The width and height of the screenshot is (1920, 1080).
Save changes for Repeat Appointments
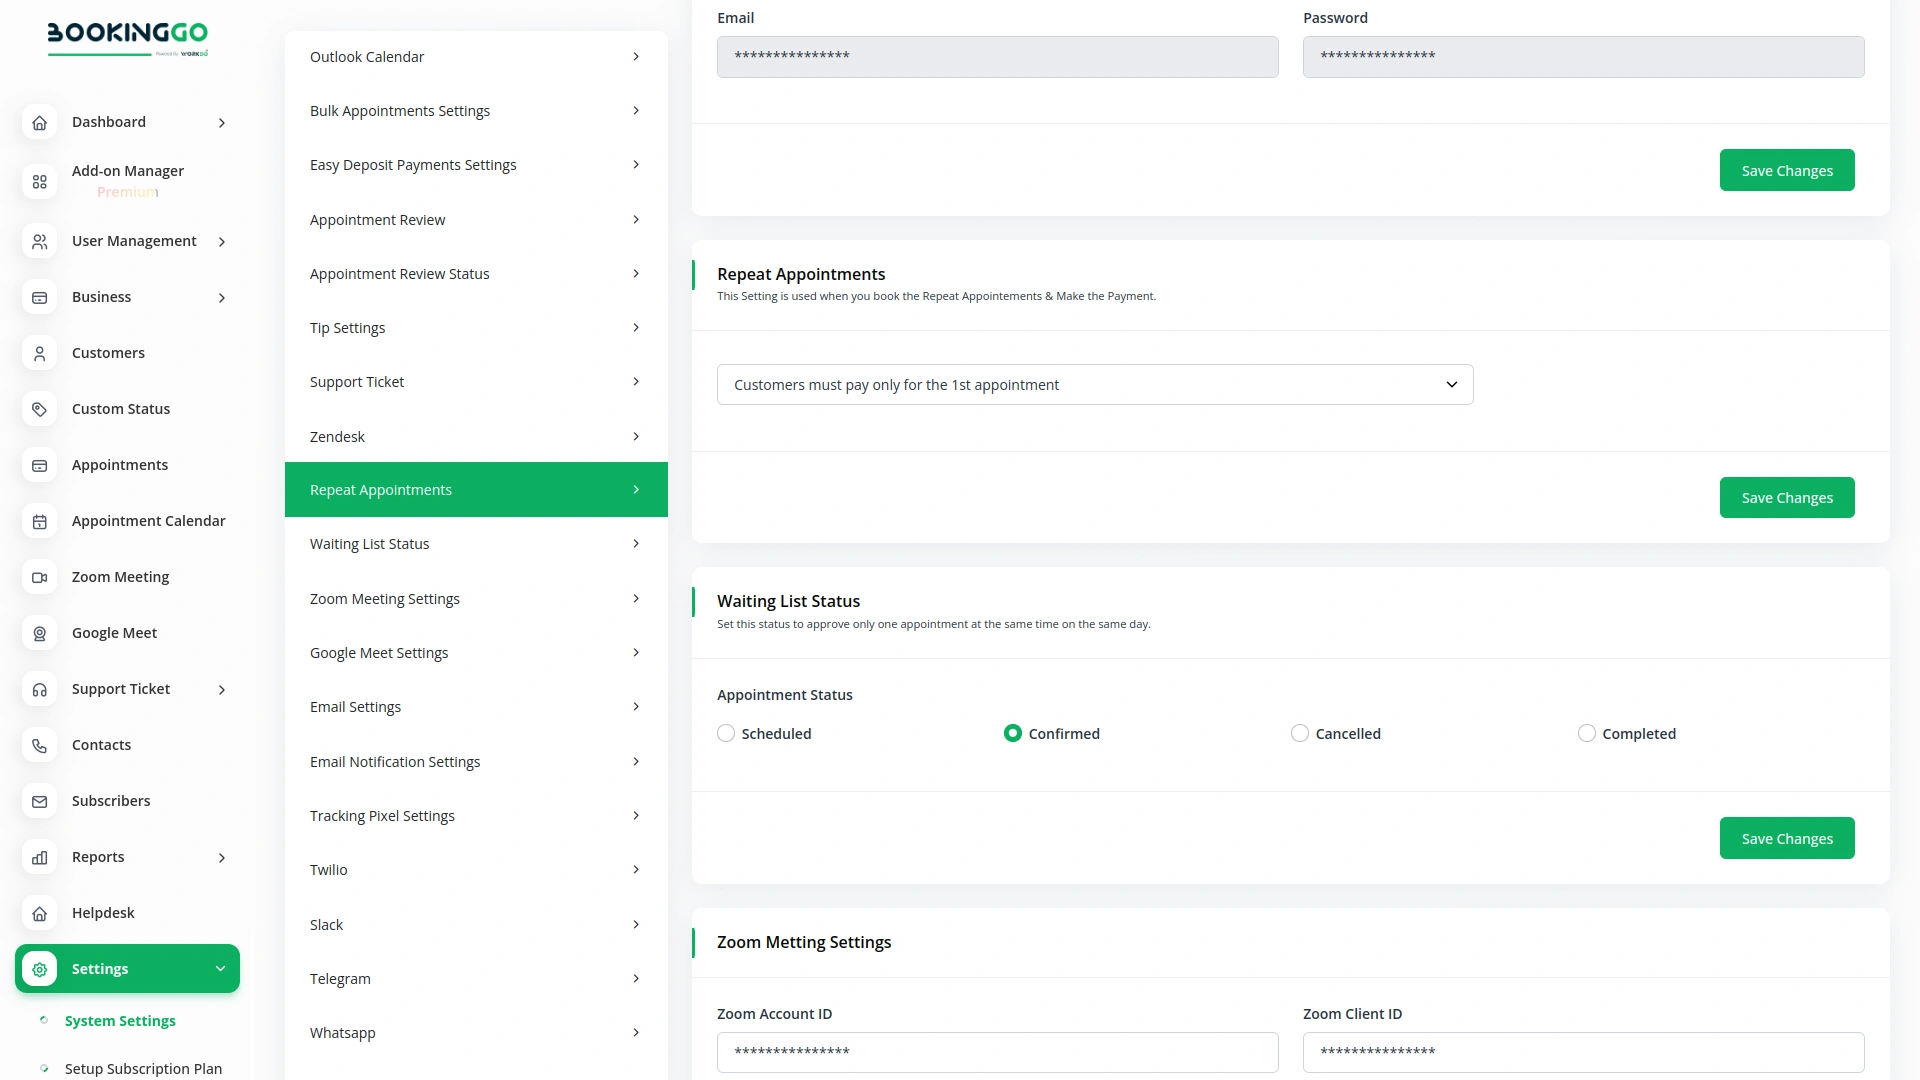pos(1786,498)
